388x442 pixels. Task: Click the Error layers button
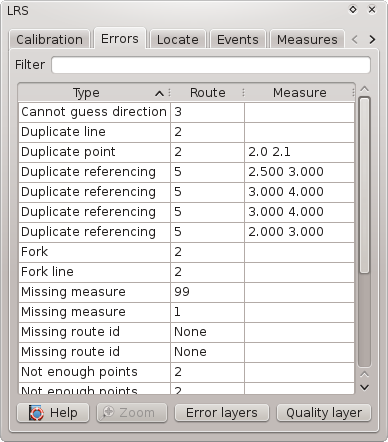tap(222, 413)
